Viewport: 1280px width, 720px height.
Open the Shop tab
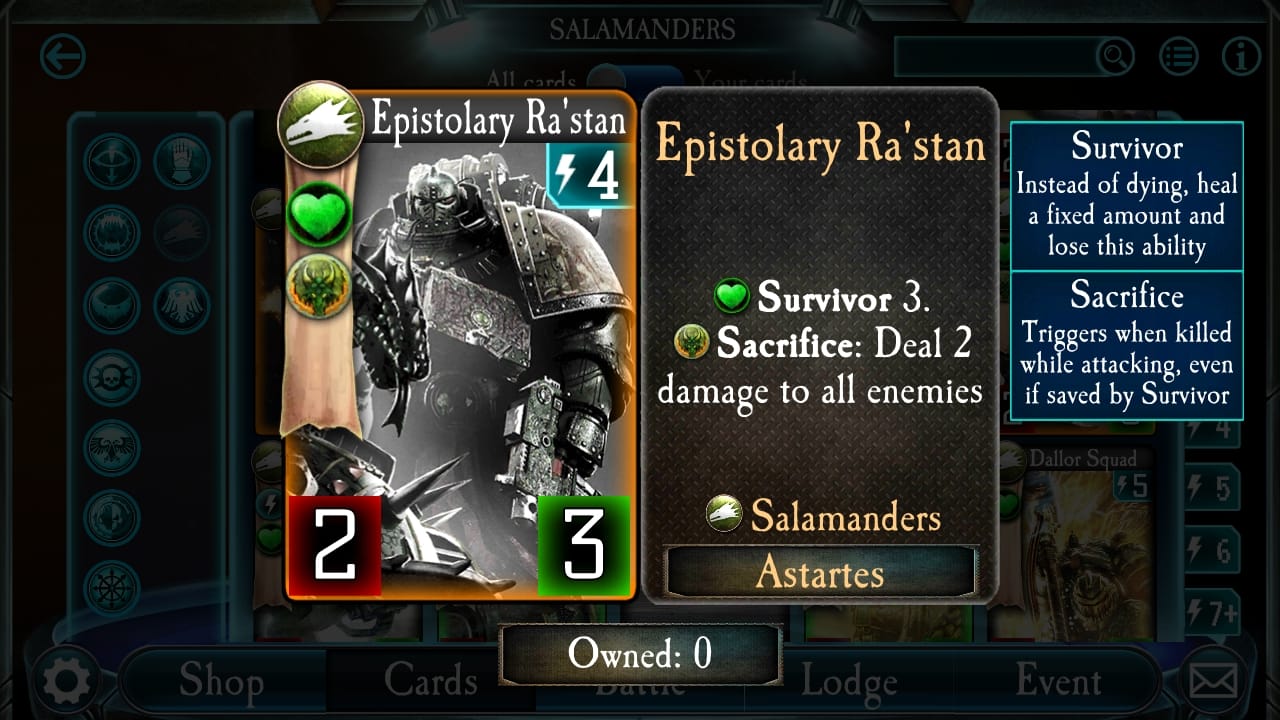(x=221, y=681)
